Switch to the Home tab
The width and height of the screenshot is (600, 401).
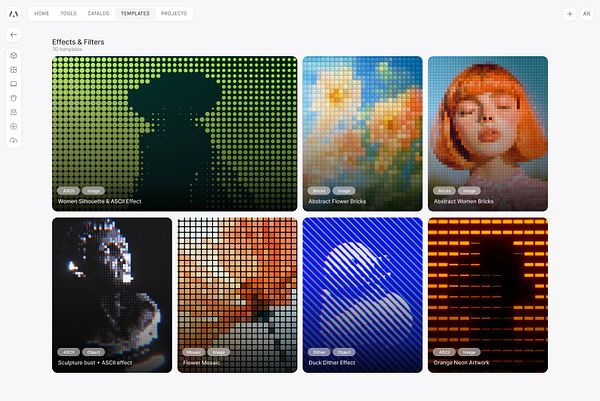(42, 13)
